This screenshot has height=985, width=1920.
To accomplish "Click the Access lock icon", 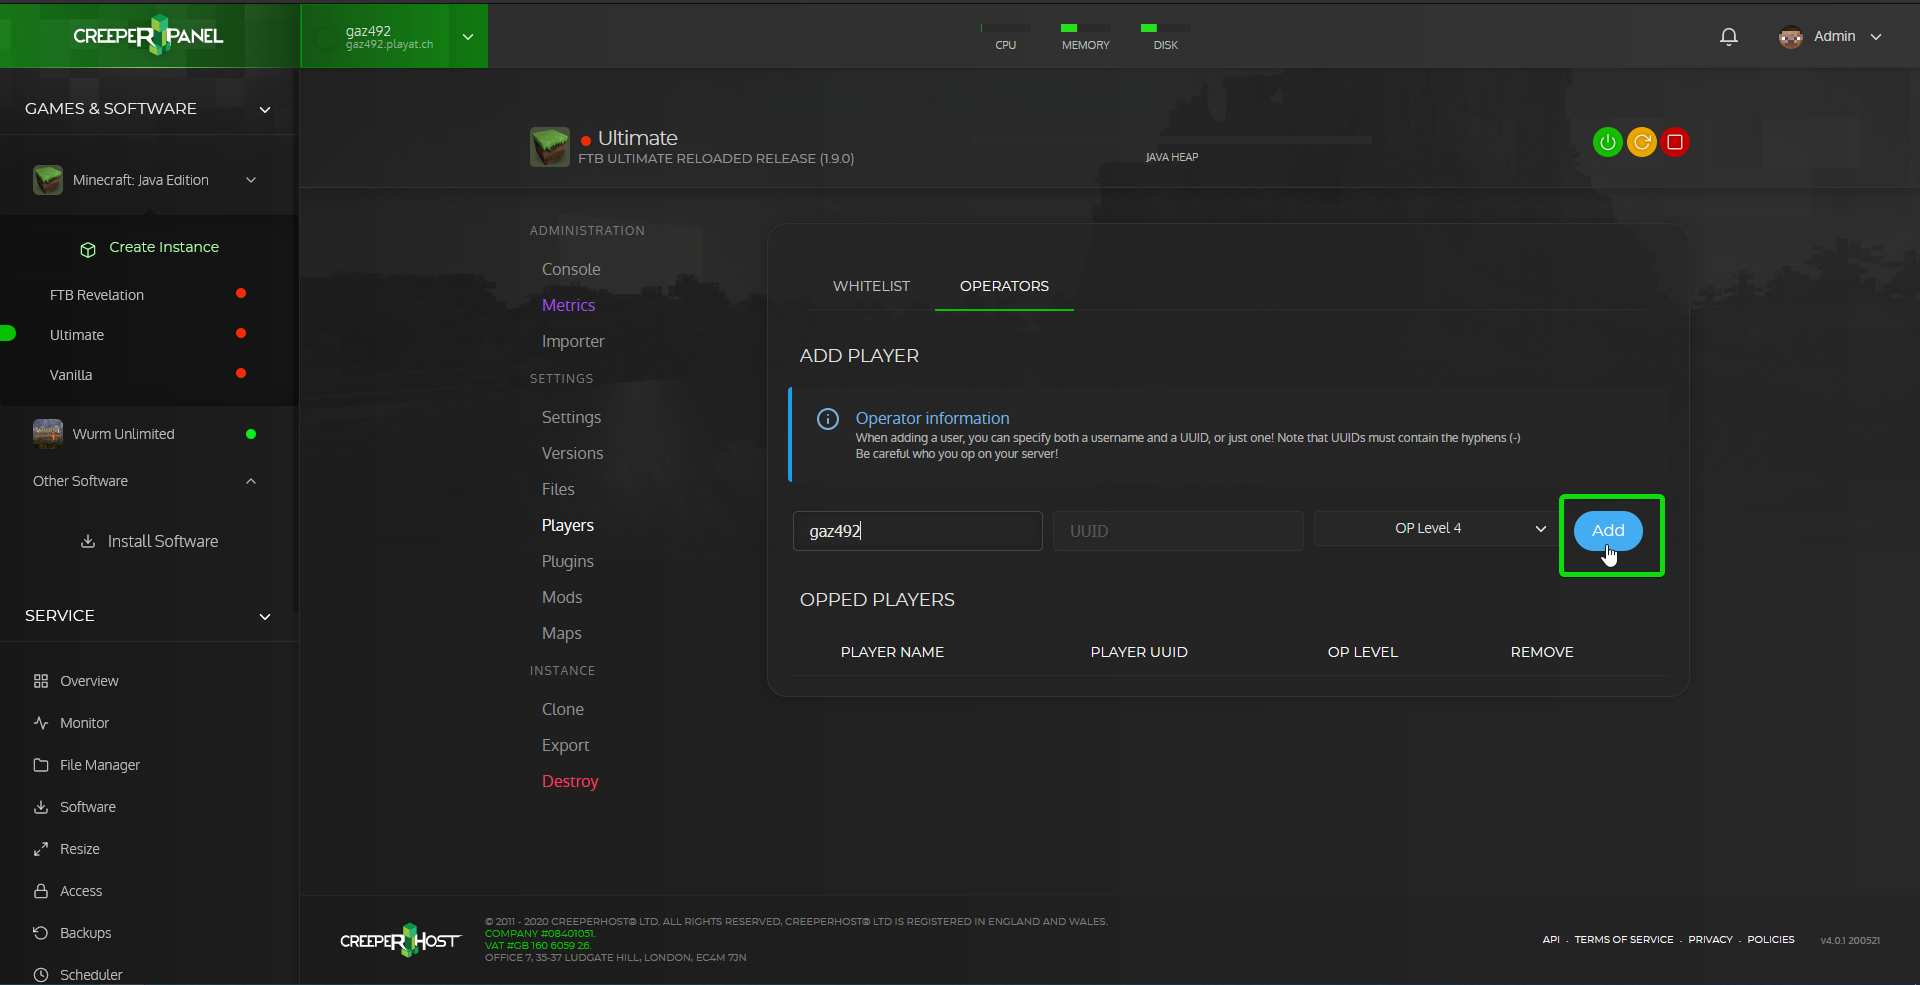I will coord(41,891).
